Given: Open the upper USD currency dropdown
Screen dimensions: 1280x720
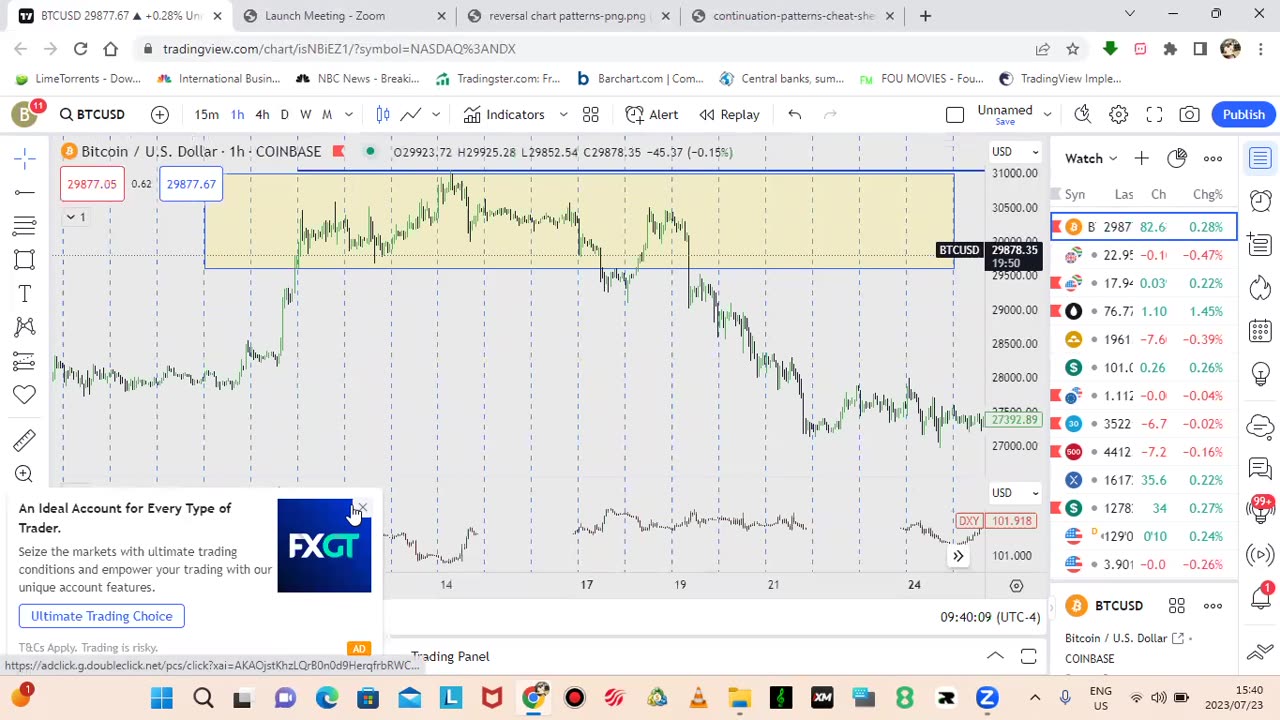Looking at the screenshot, I should click(x=1014, y=152).
